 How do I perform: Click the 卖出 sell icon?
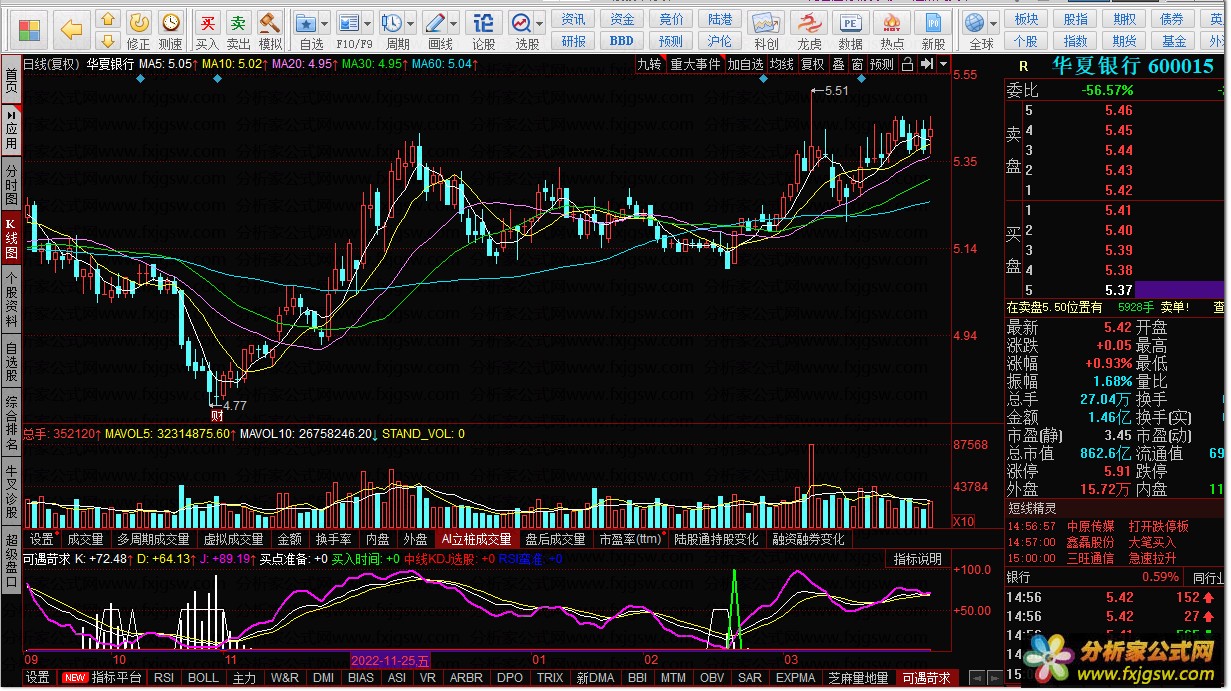tap(238, 22)
